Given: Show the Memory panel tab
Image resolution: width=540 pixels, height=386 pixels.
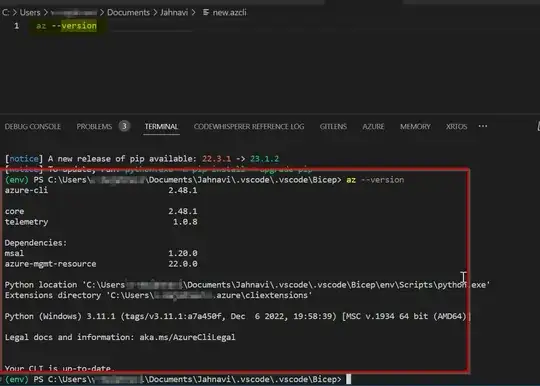Looking at the screenshot, I should point(415,127).
